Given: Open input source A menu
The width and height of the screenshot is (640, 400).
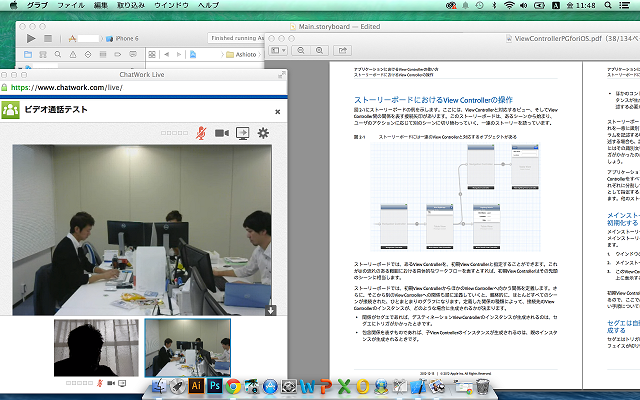Looking at the screenshot, I should (x=556, y=5).
